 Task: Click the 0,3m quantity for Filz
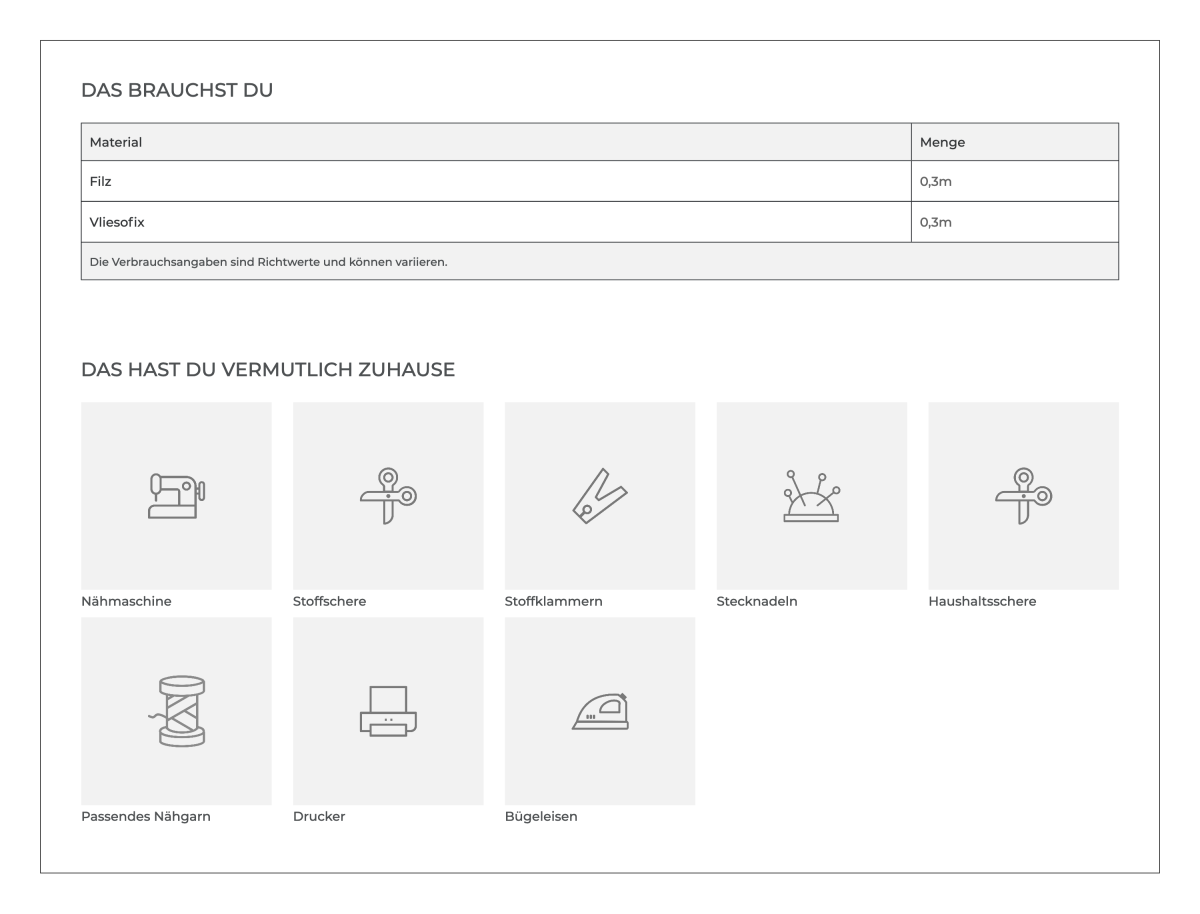(935, 182)
